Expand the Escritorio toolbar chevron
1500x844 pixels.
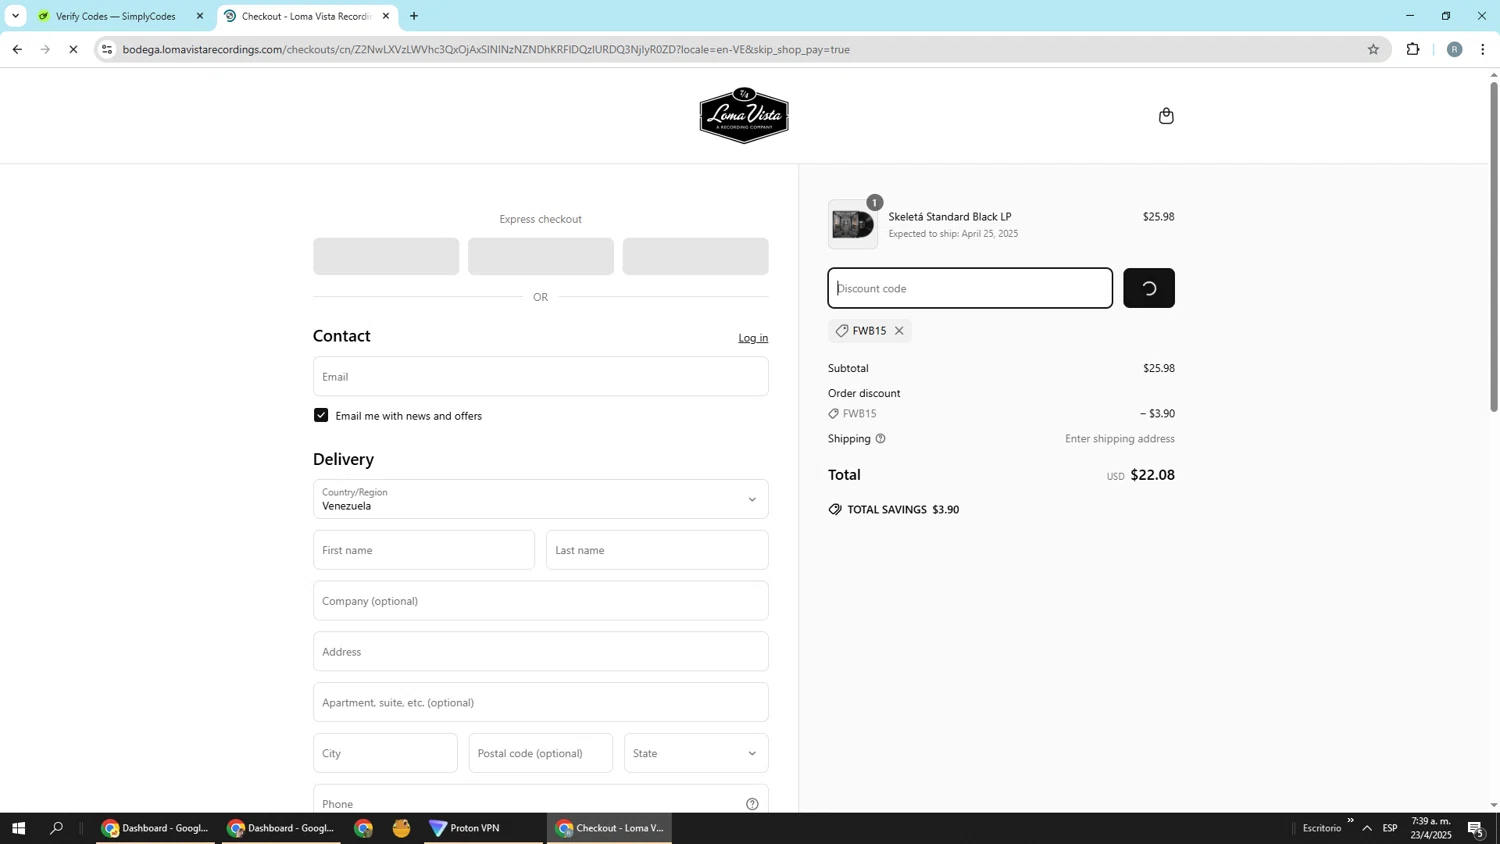point(1350,821)
